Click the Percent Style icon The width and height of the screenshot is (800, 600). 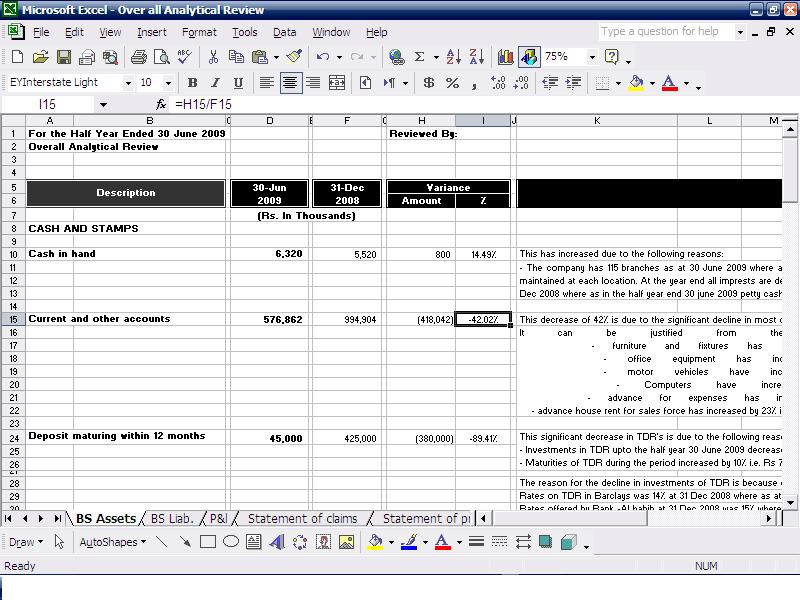pos(451,82)
